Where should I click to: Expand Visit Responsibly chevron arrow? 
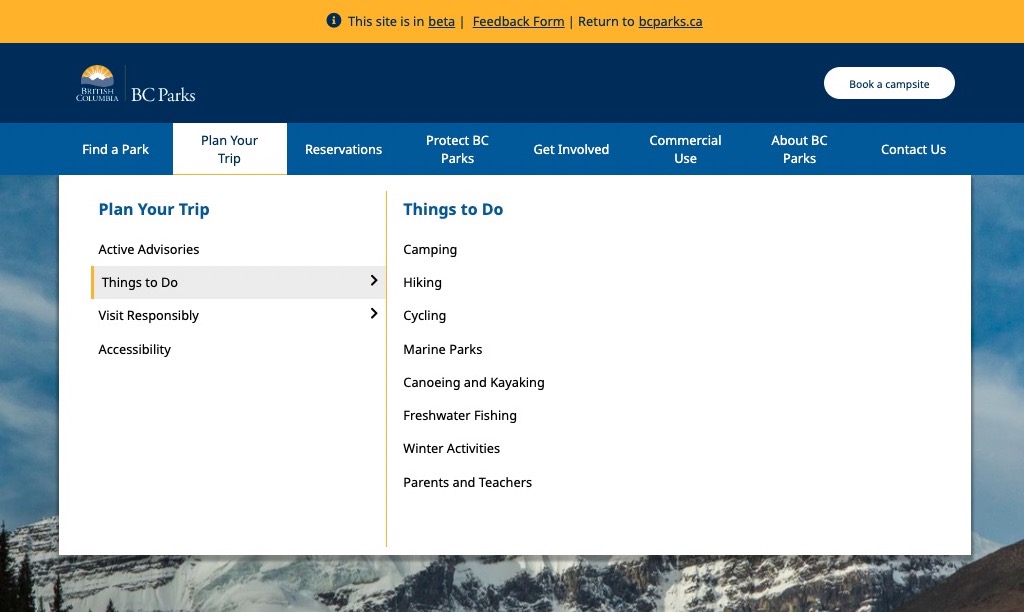pyautogui.click(x=374, y=314)
